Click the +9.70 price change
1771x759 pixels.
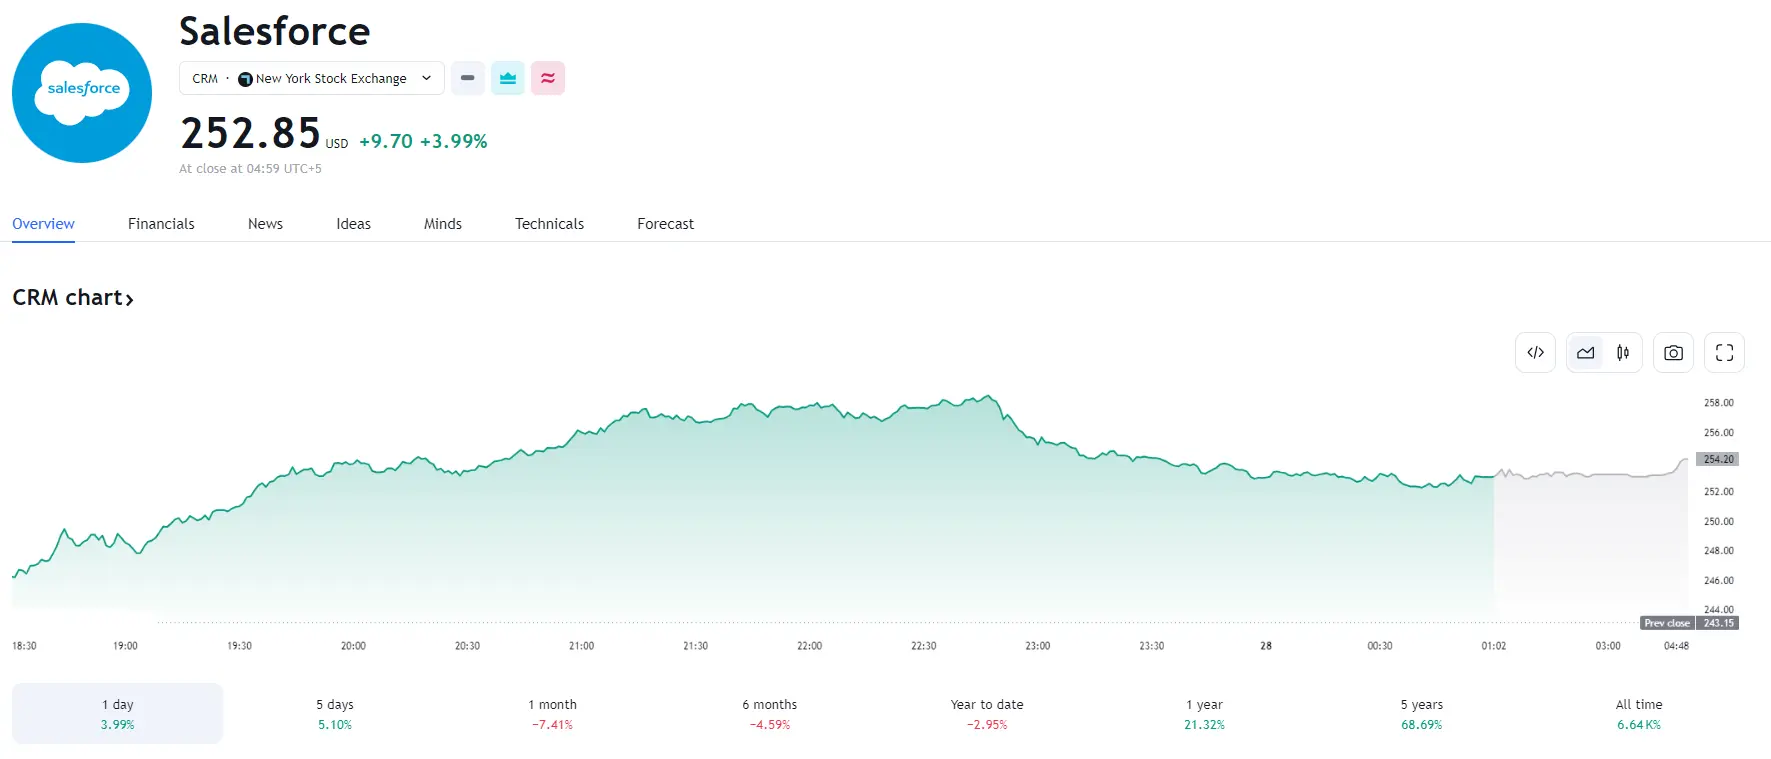[386, 141]
